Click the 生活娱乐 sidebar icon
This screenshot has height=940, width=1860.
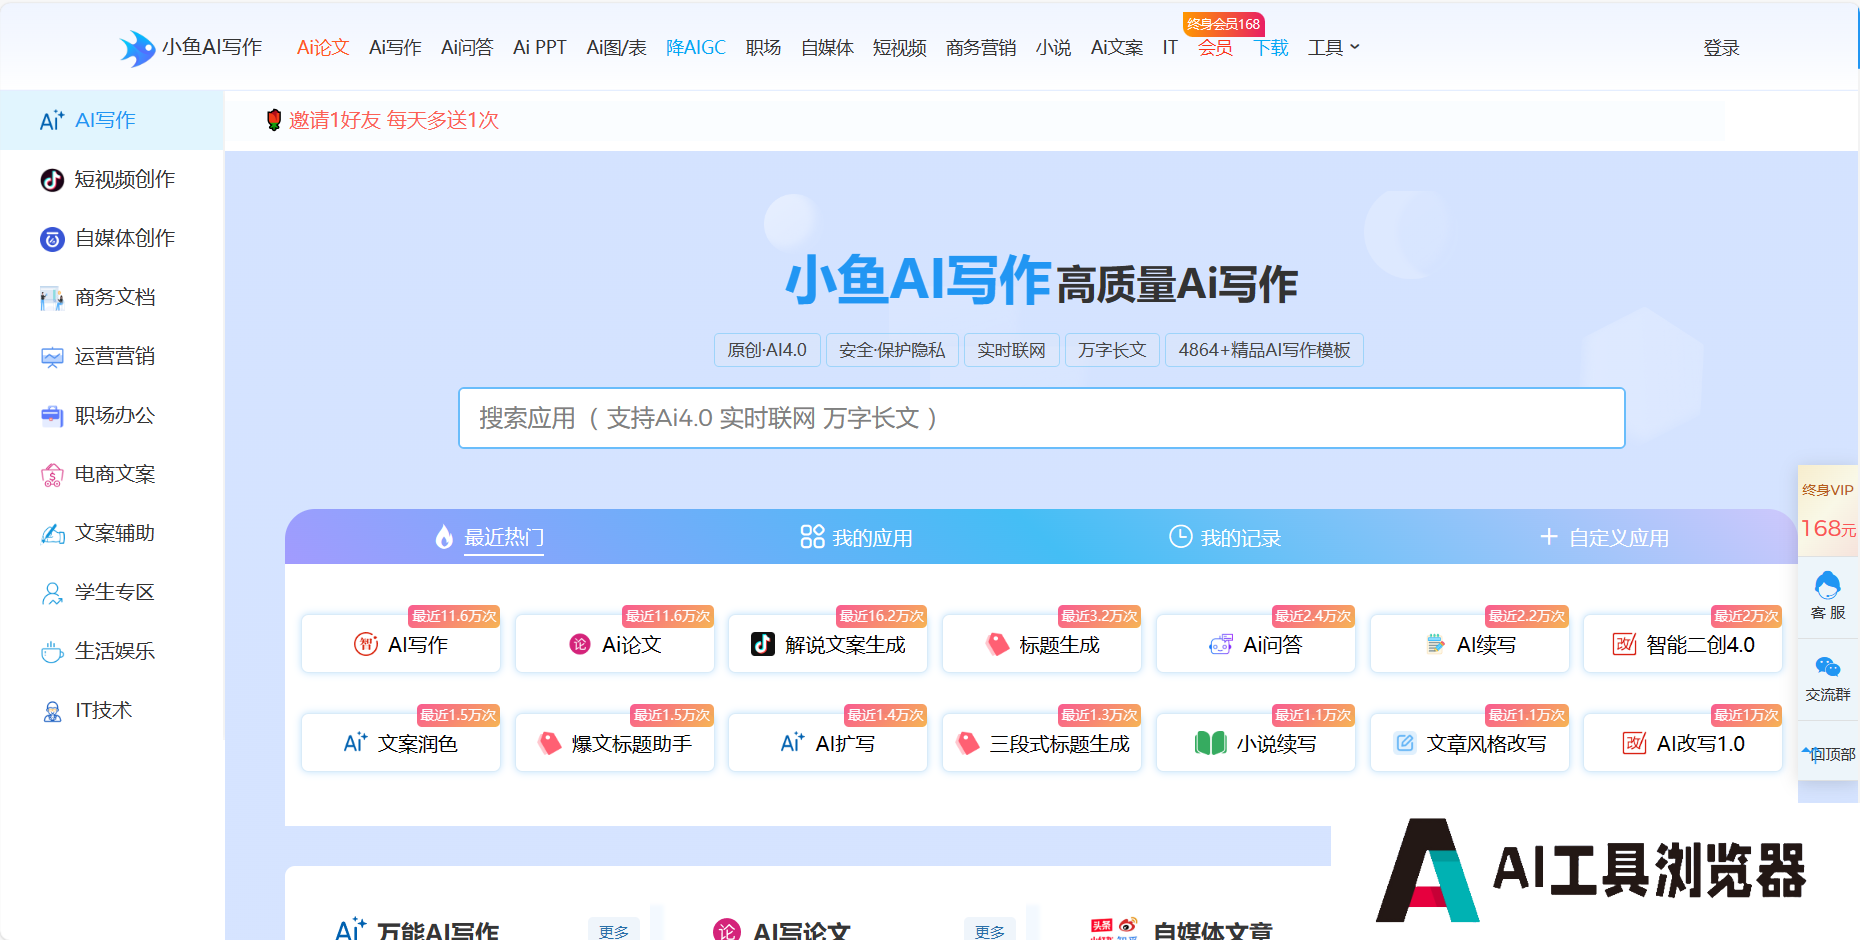52,652
